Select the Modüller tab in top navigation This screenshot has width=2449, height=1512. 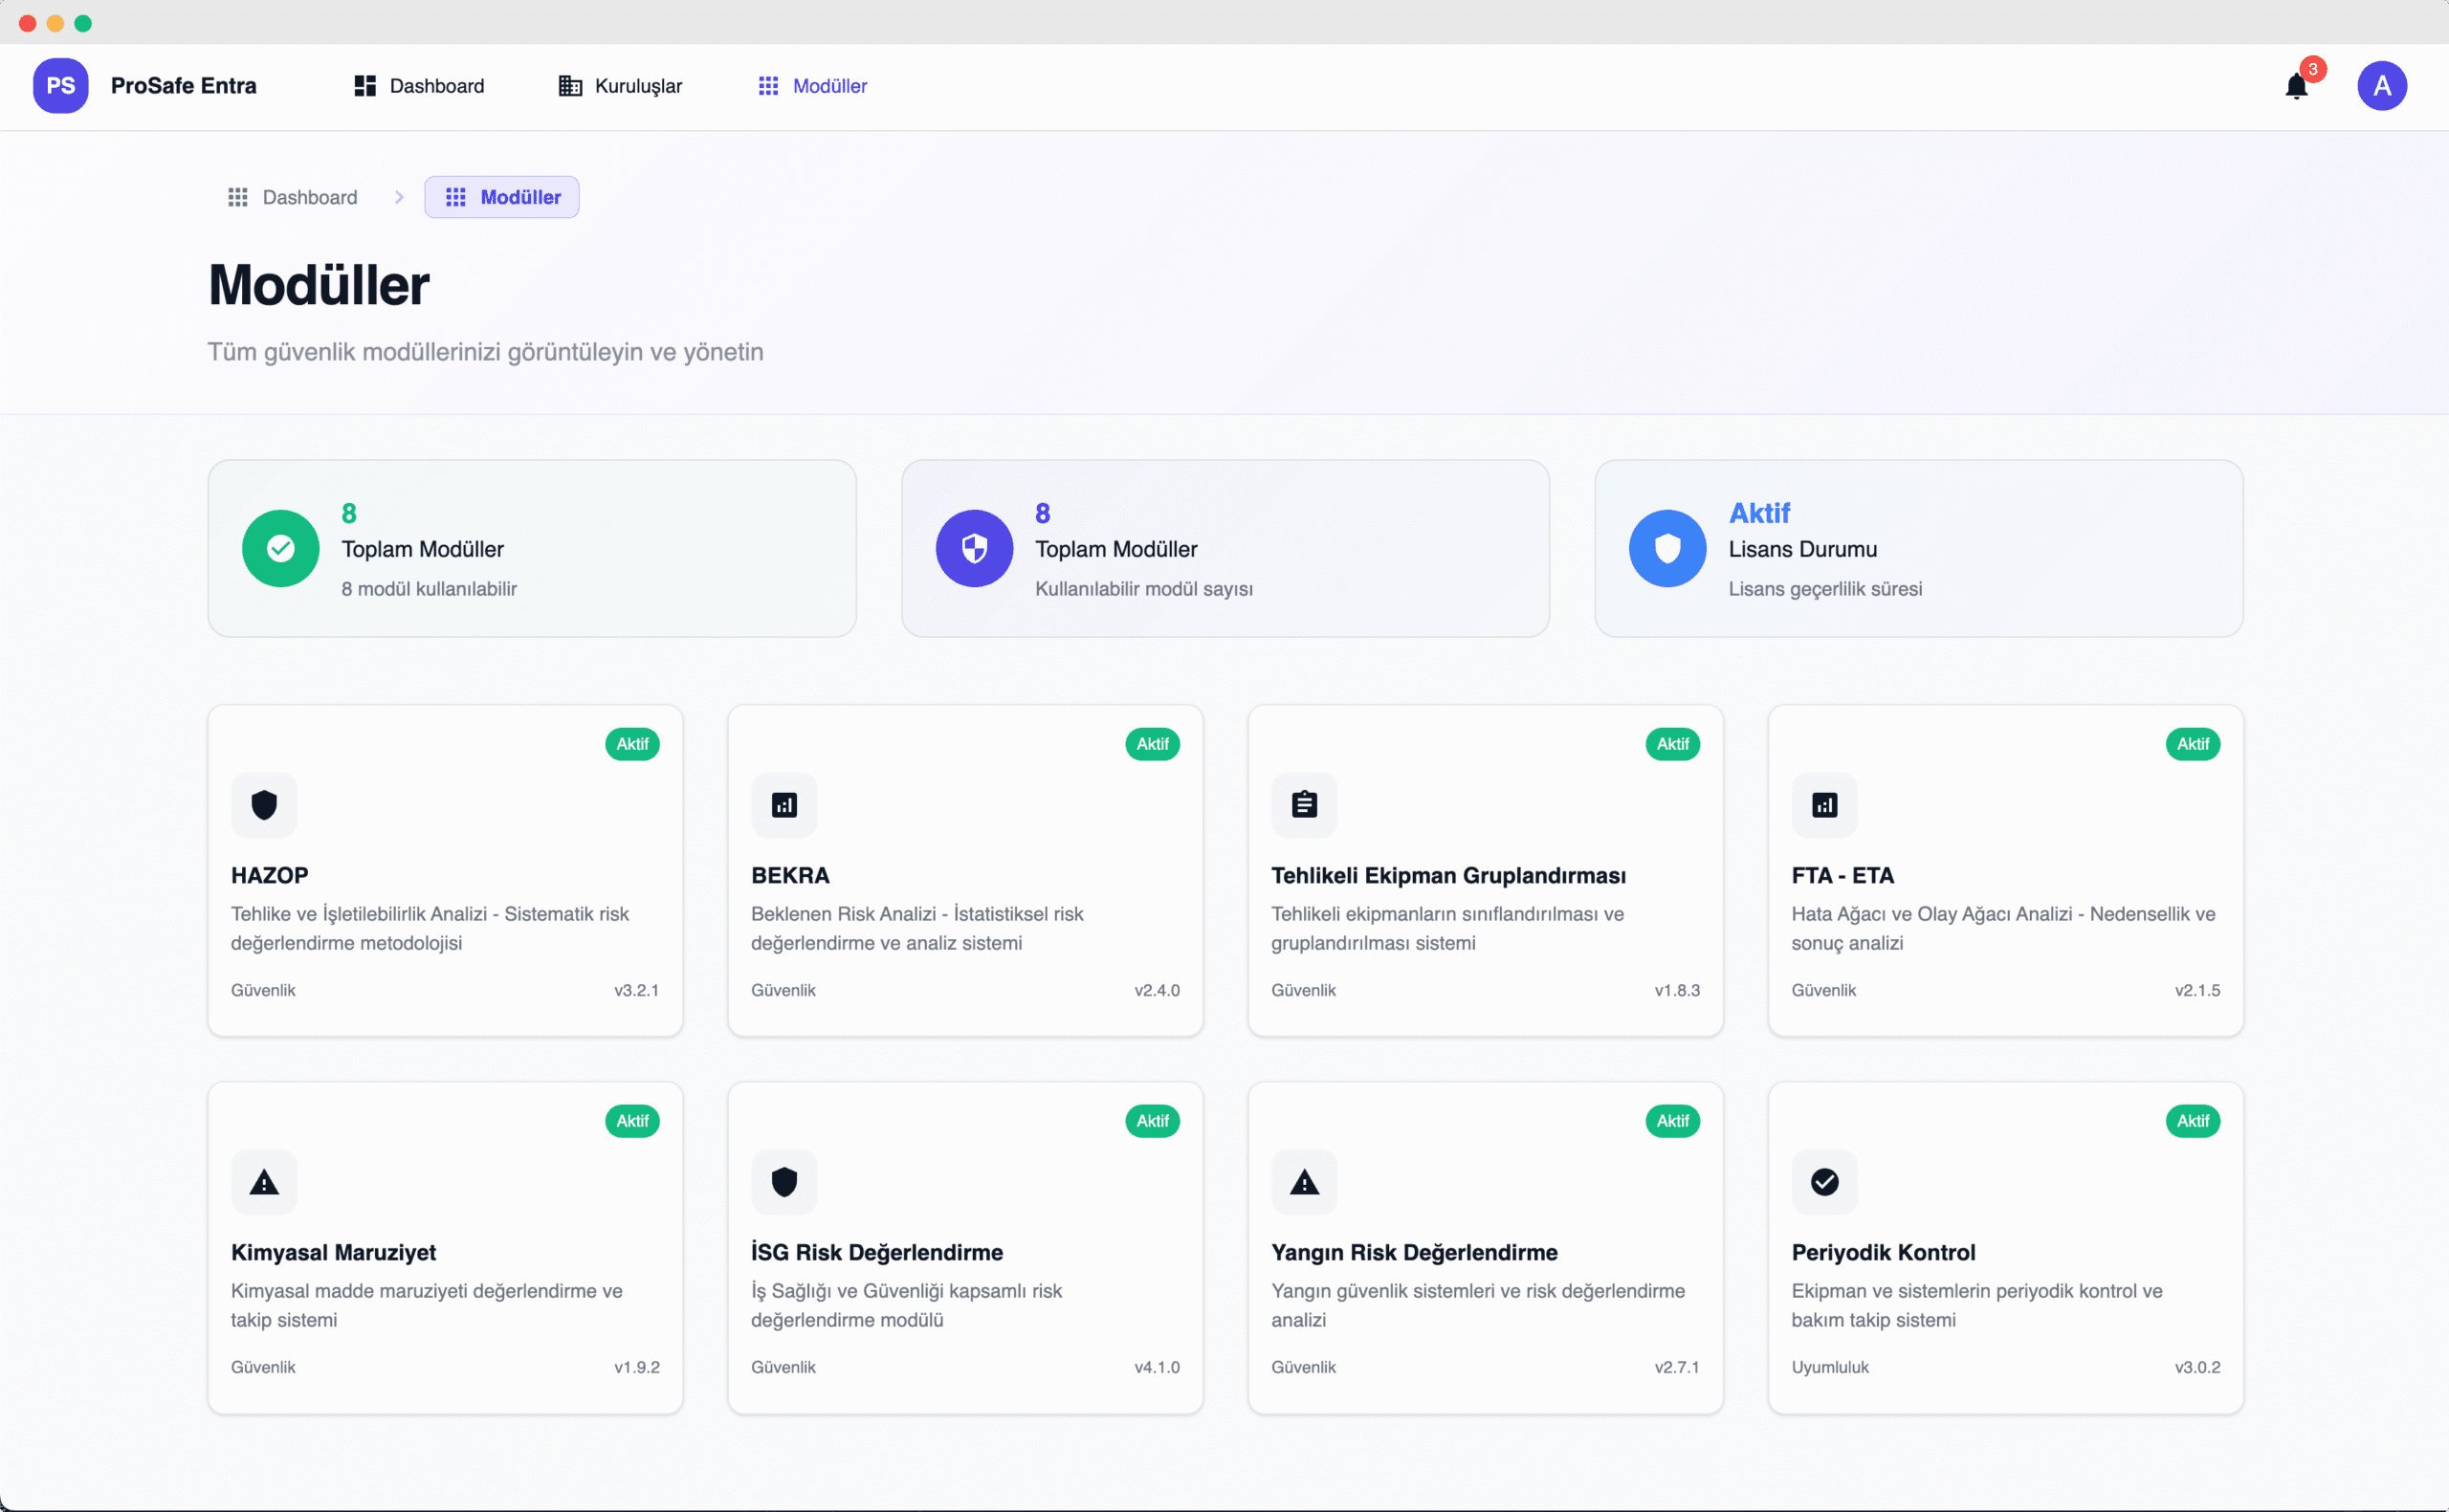[812, 86]
